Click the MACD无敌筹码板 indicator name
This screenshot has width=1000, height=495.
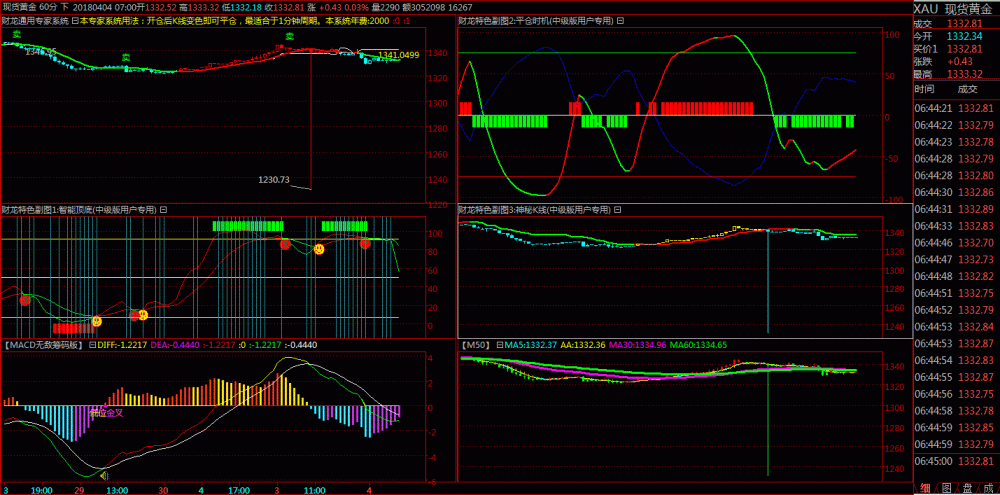[x=43, y=345]
